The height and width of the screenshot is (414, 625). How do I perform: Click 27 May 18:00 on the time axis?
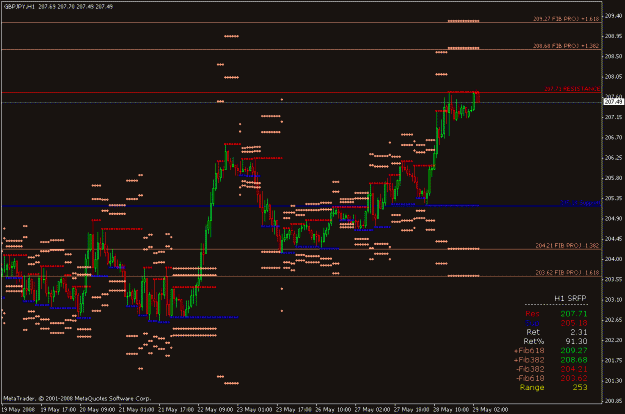[411, 410]
